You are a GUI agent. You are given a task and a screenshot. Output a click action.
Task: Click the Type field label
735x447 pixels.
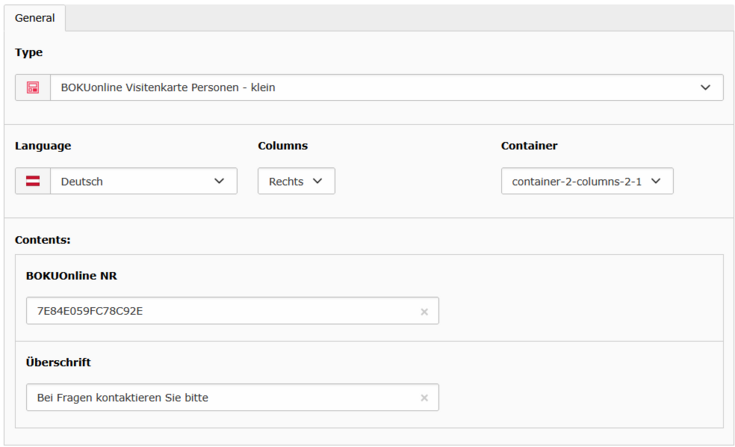pyautogui.click(x=29, y=52)
